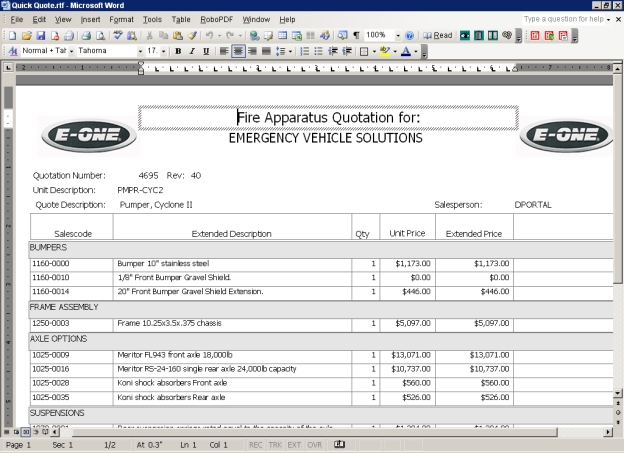Open Tables and Borders toolbar
Screen dimensions: 624x453
click(268, 36)
